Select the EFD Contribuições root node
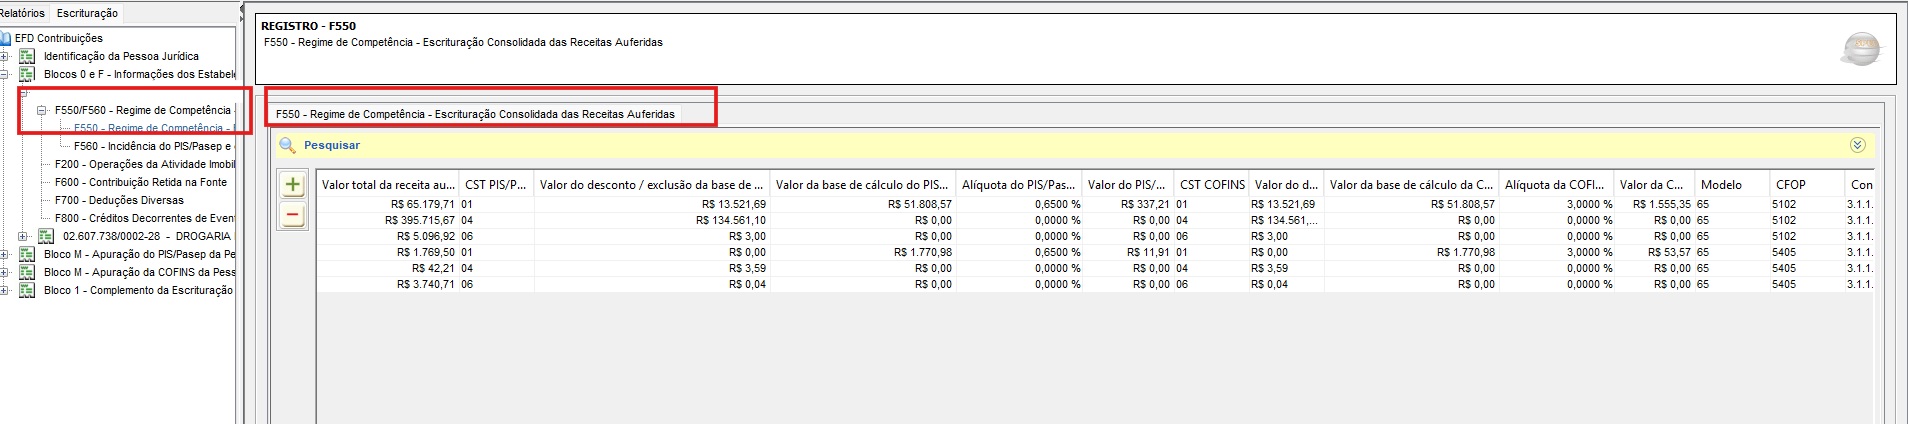 (x=58, y=38)
